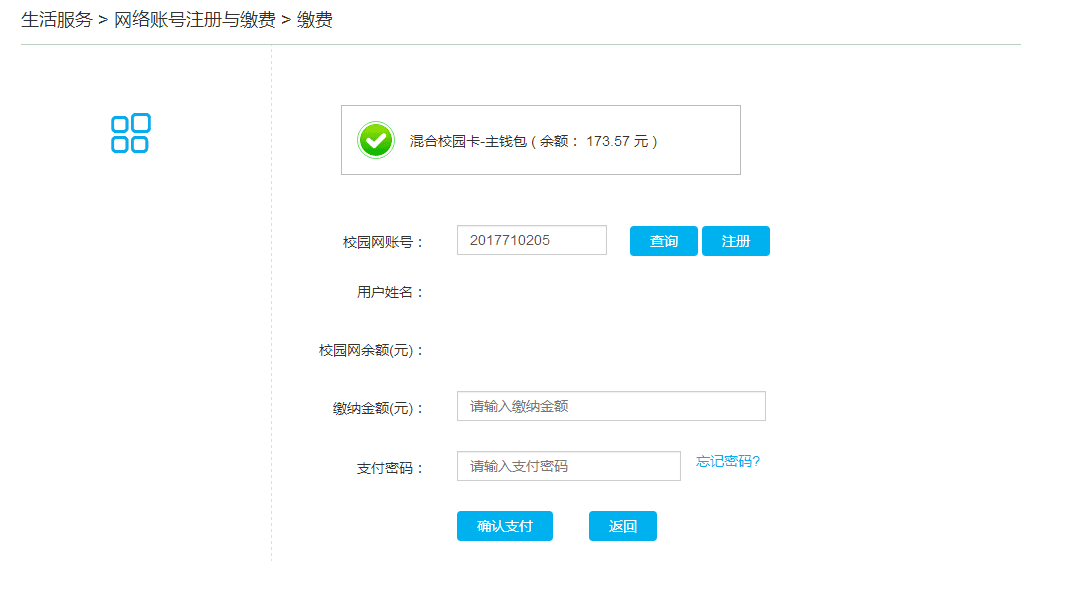This screenshot has width=1085, height=590.
Task: Click the 缴纳金额(元) label
Action: pos(379,408)
